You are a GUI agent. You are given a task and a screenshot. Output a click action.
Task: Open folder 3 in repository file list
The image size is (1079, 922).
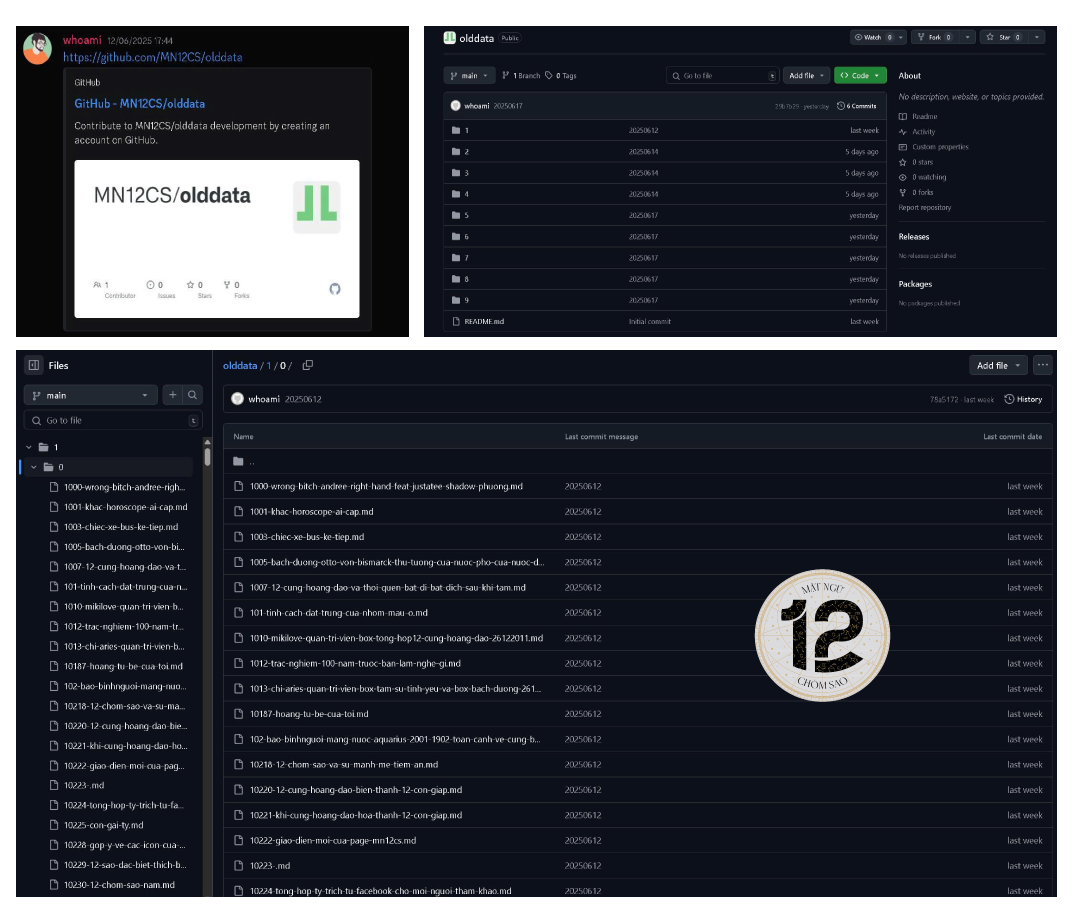[x=467, y=173]
